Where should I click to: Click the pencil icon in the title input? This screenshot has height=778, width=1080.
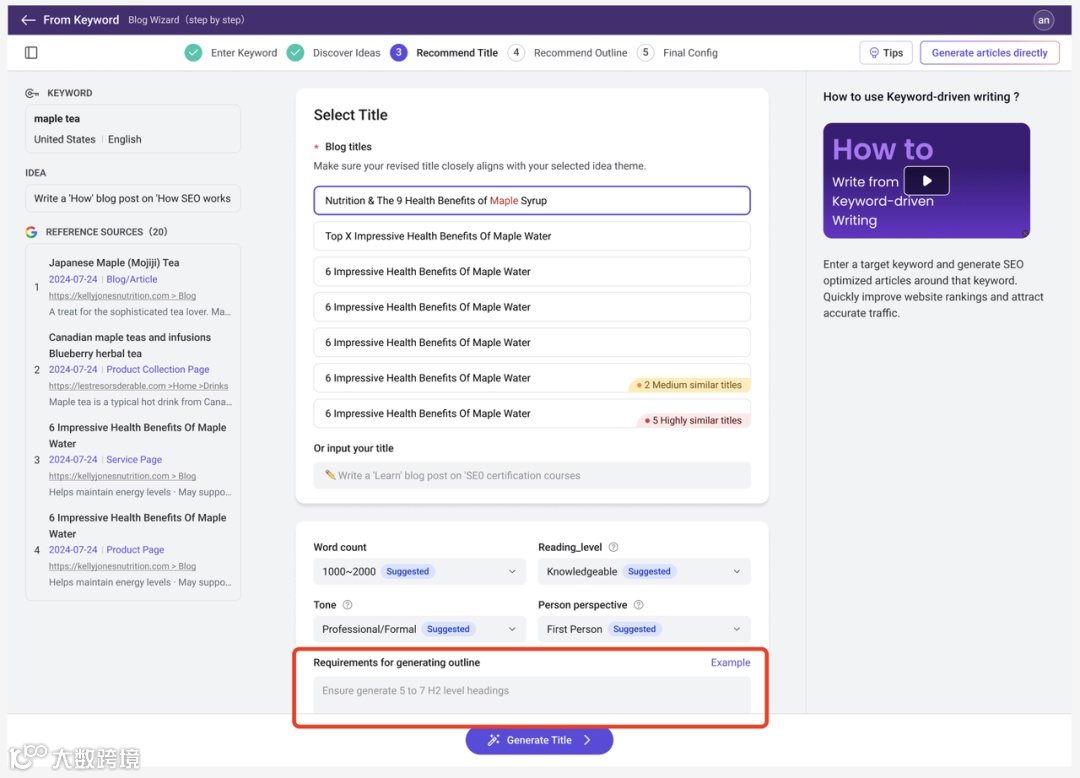pyautogui.click(x=330, y=474)
